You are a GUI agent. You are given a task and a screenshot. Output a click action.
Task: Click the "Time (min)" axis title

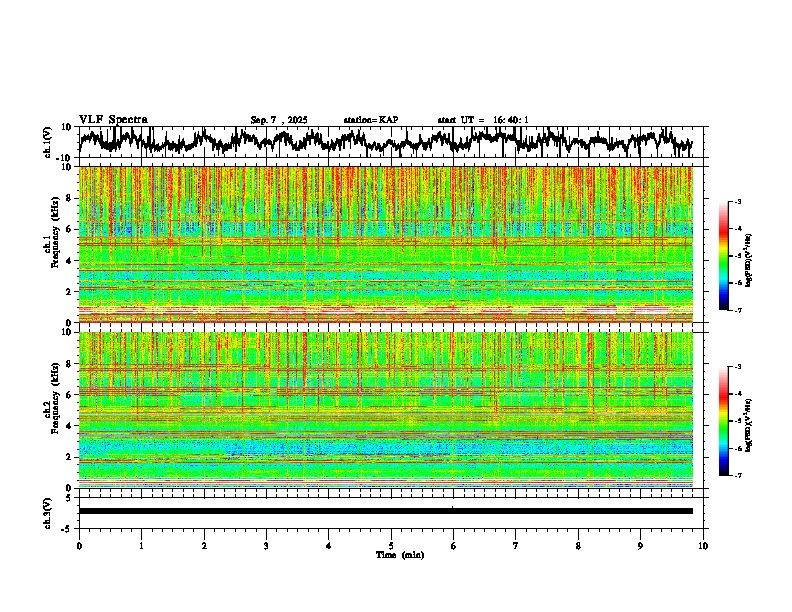[x=400, y=555]
